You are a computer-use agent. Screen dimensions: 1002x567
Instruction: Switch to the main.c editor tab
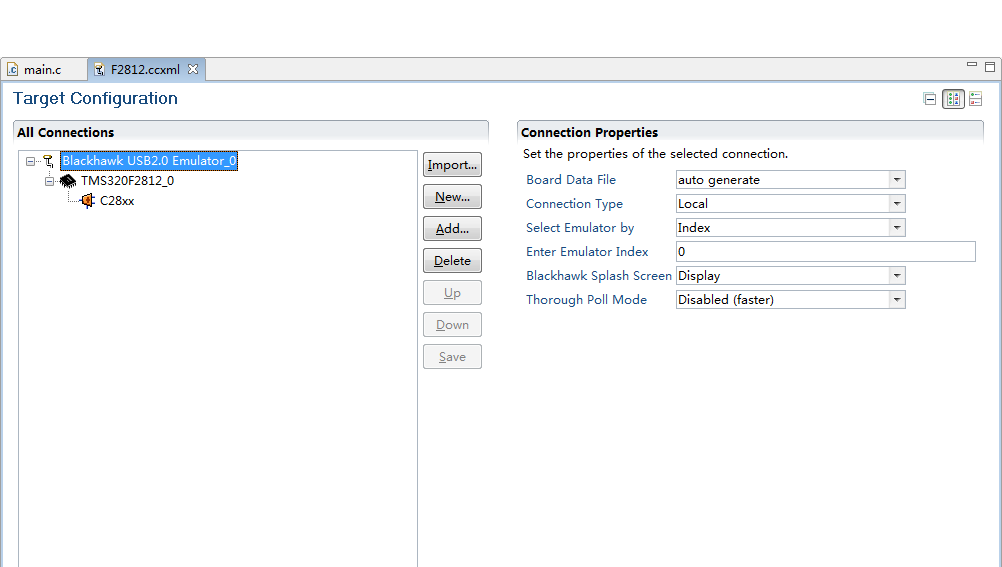click(x=42, y=70)
